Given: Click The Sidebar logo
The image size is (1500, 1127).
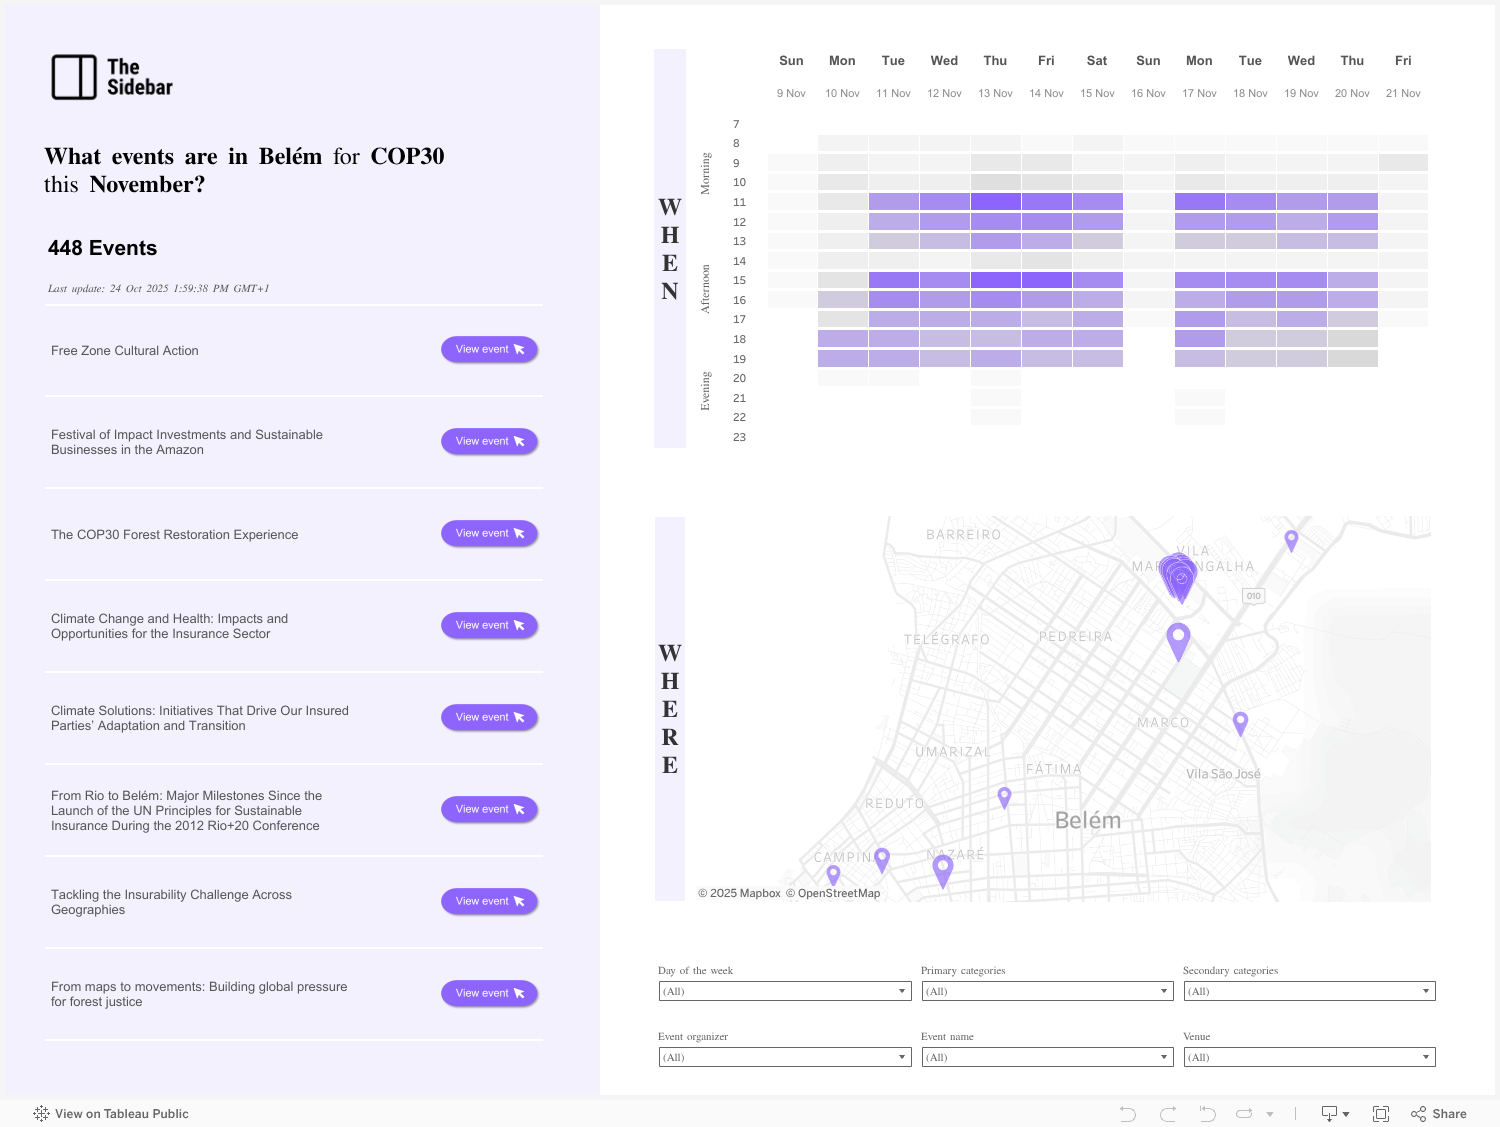Looking at the screenshot, I should point(112,77).
